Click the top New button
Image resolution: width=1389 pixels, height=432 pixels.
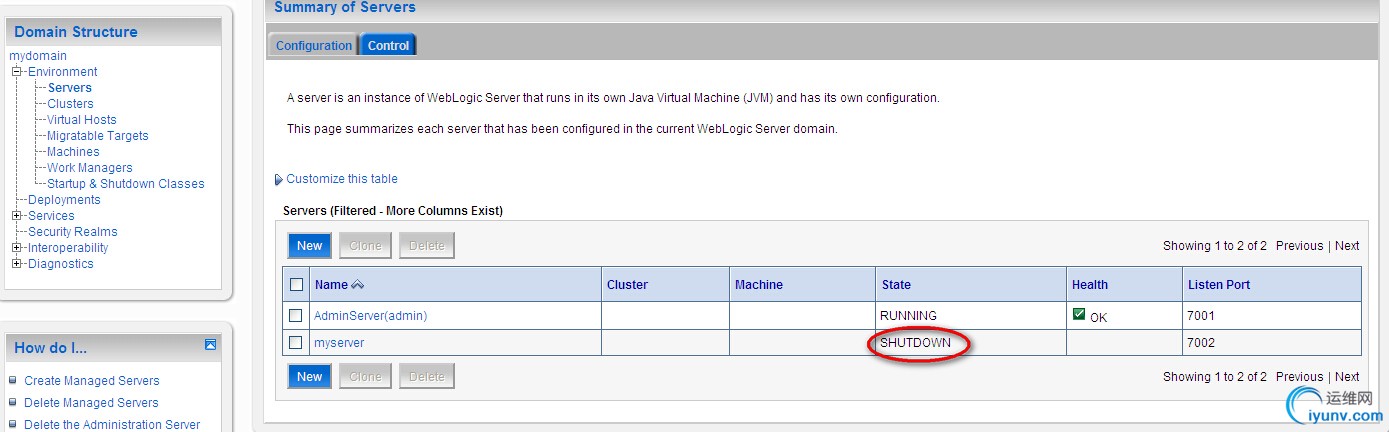pyautogui.click(x=310, y=245)
